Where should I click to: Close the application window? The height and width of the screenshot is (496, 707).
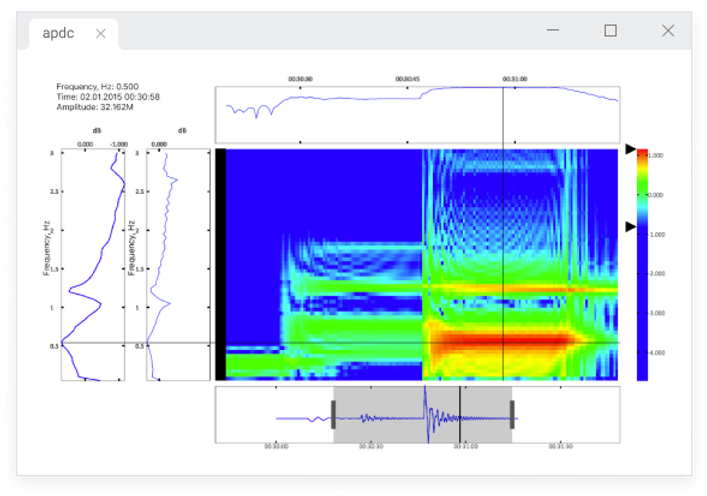(668, 31)
